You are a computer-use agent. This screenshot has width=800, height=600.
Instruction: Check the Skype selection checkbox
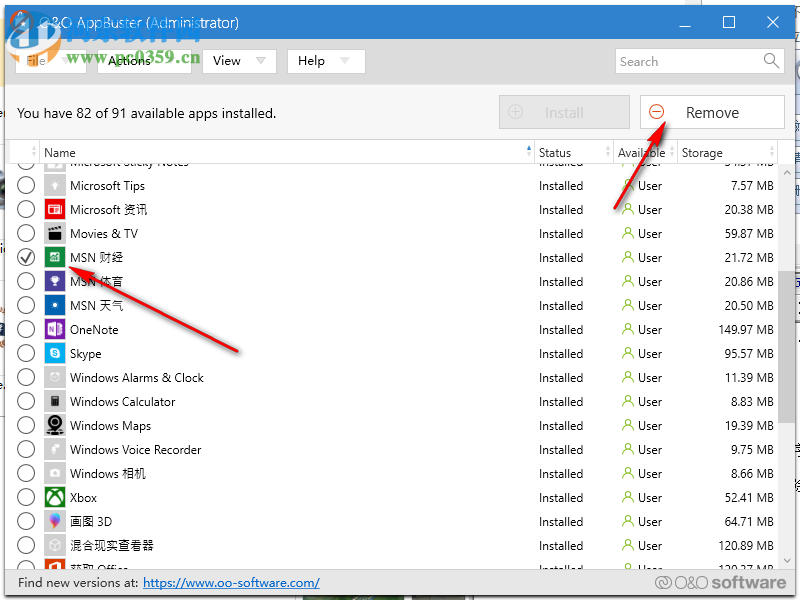coord(25,353)
